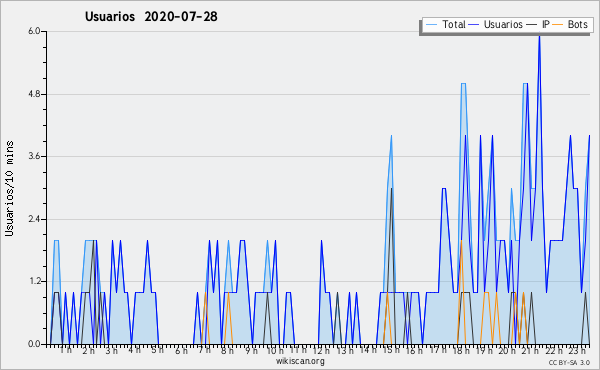Click the '10 h' x-axis label

(x=275, y=350)
